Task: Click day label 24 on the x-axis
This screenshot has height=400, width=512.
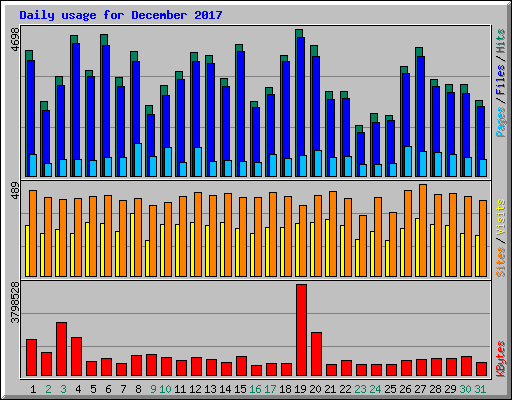Action: 375,389
